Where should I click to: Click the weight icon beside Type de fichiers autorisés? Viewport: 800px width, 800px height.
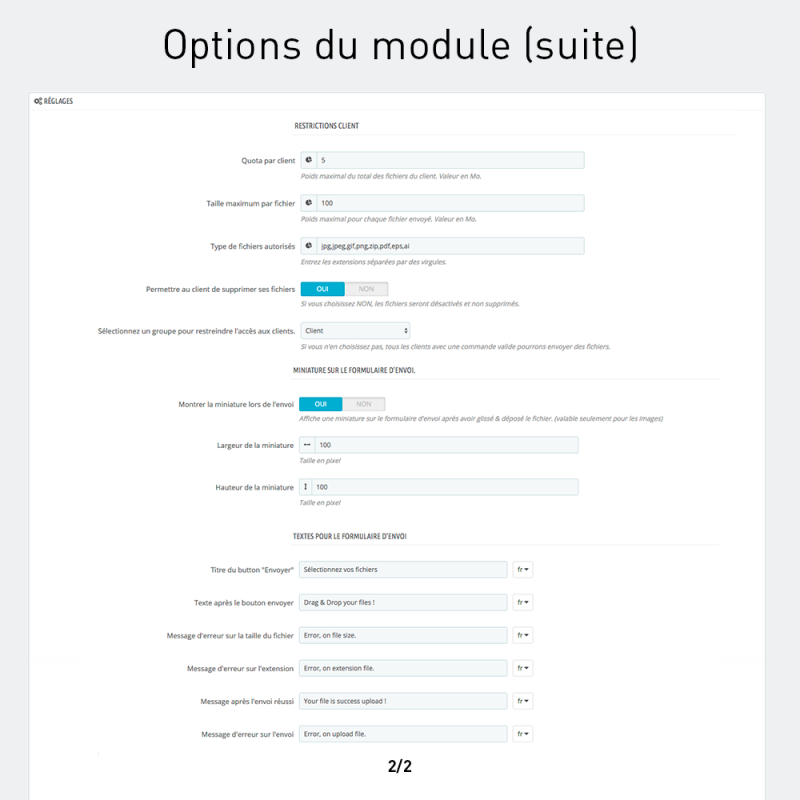(x=309, y=245)
